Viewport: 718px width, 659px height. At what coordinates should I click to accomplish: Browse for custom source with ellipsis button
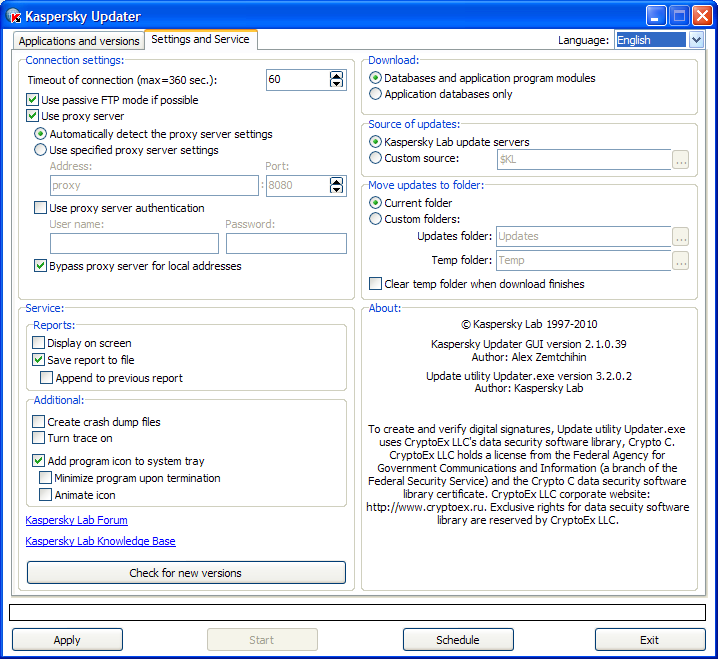click(x=680, y=160)
